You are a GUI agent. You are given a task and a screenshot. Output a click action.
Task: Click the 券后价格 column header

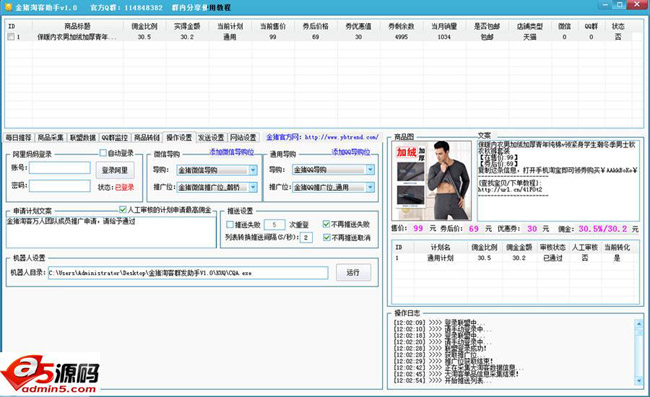tap(315, 27)
